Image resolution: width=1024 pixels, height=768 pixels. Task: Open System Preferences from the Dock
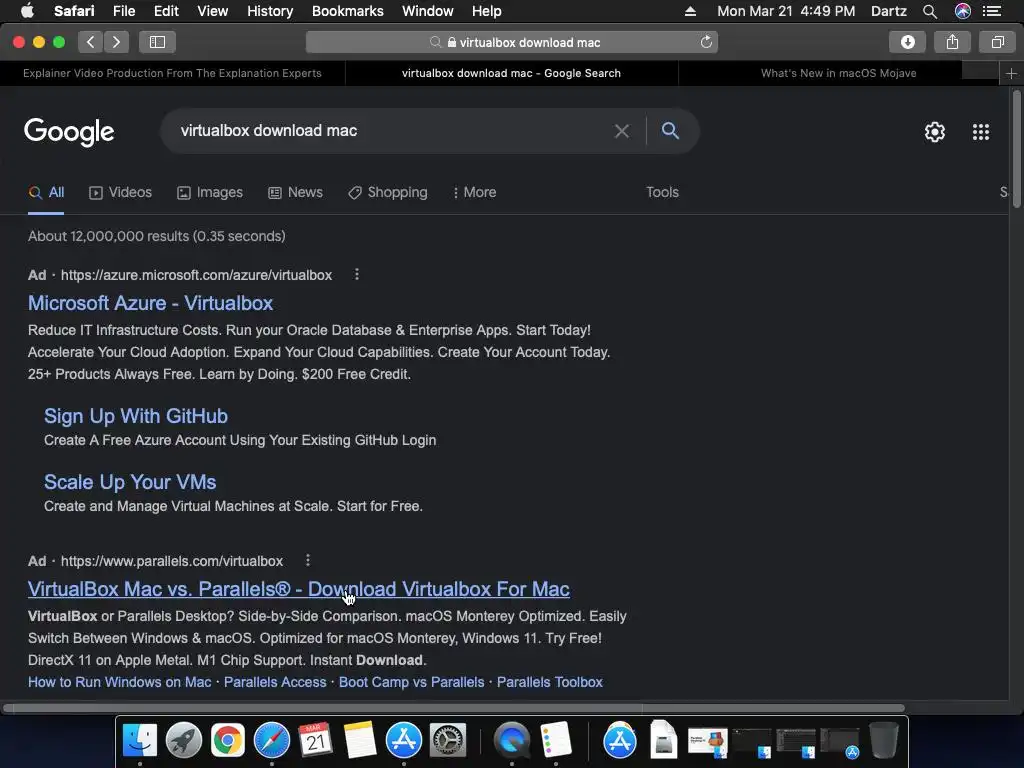(447, 741)
